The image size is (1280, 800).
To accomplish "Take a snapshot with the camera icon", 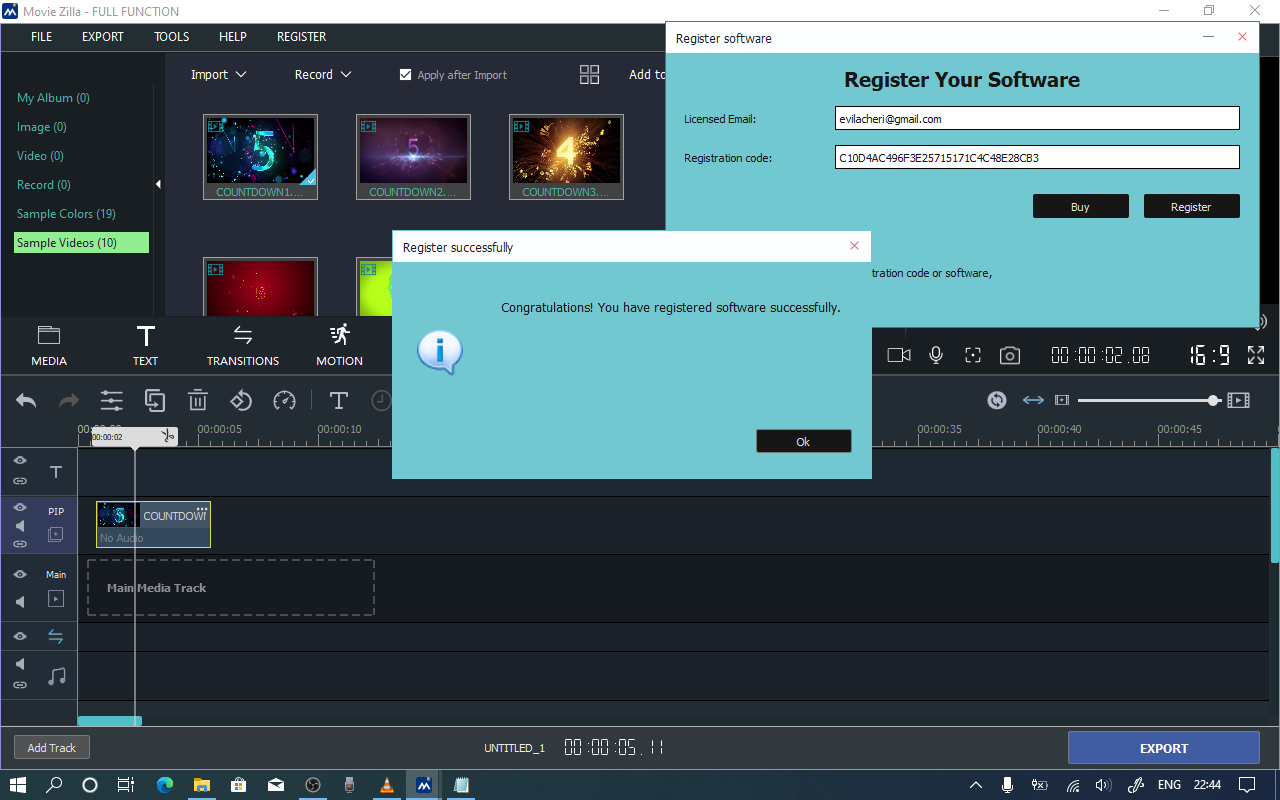I will pos(1010,355).
